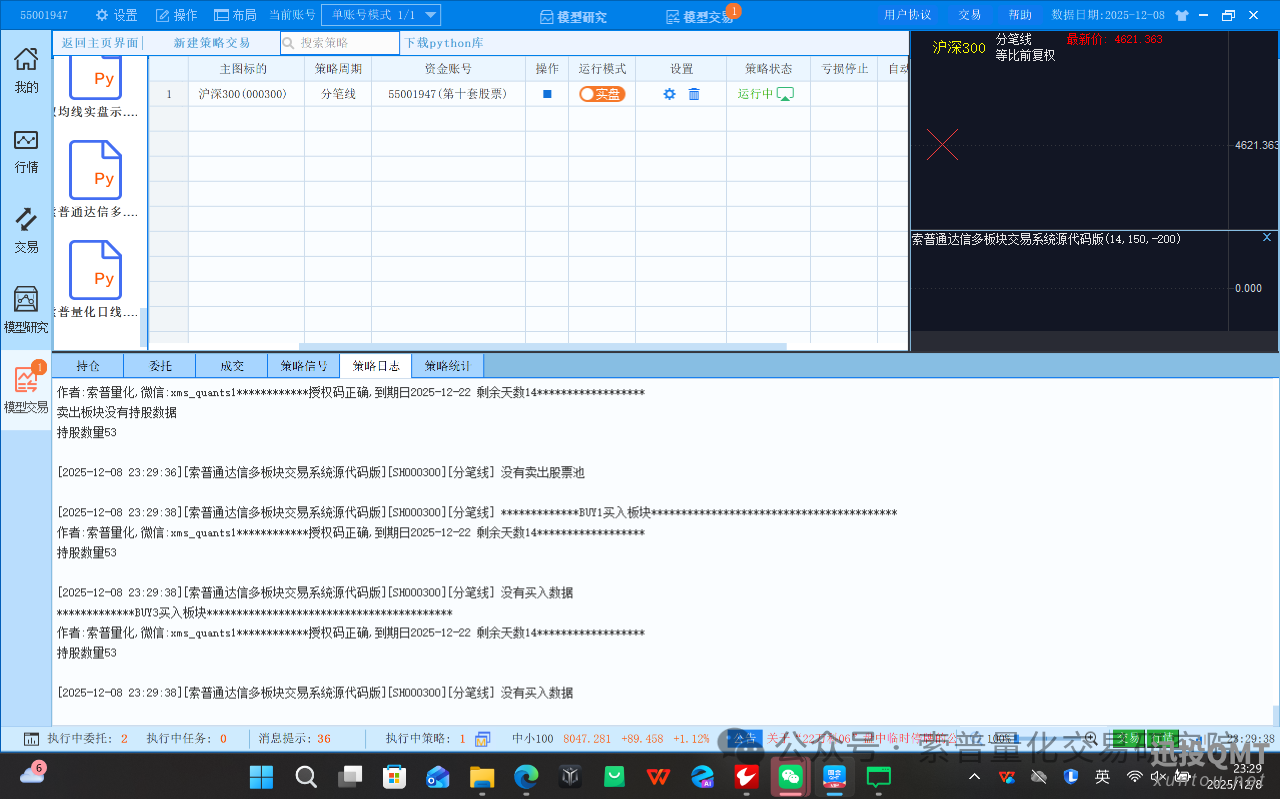The height and width of the screenshot is (799, 1280).
Task: Open the strategy settings gear icon
Action: (x=668, y=94)
